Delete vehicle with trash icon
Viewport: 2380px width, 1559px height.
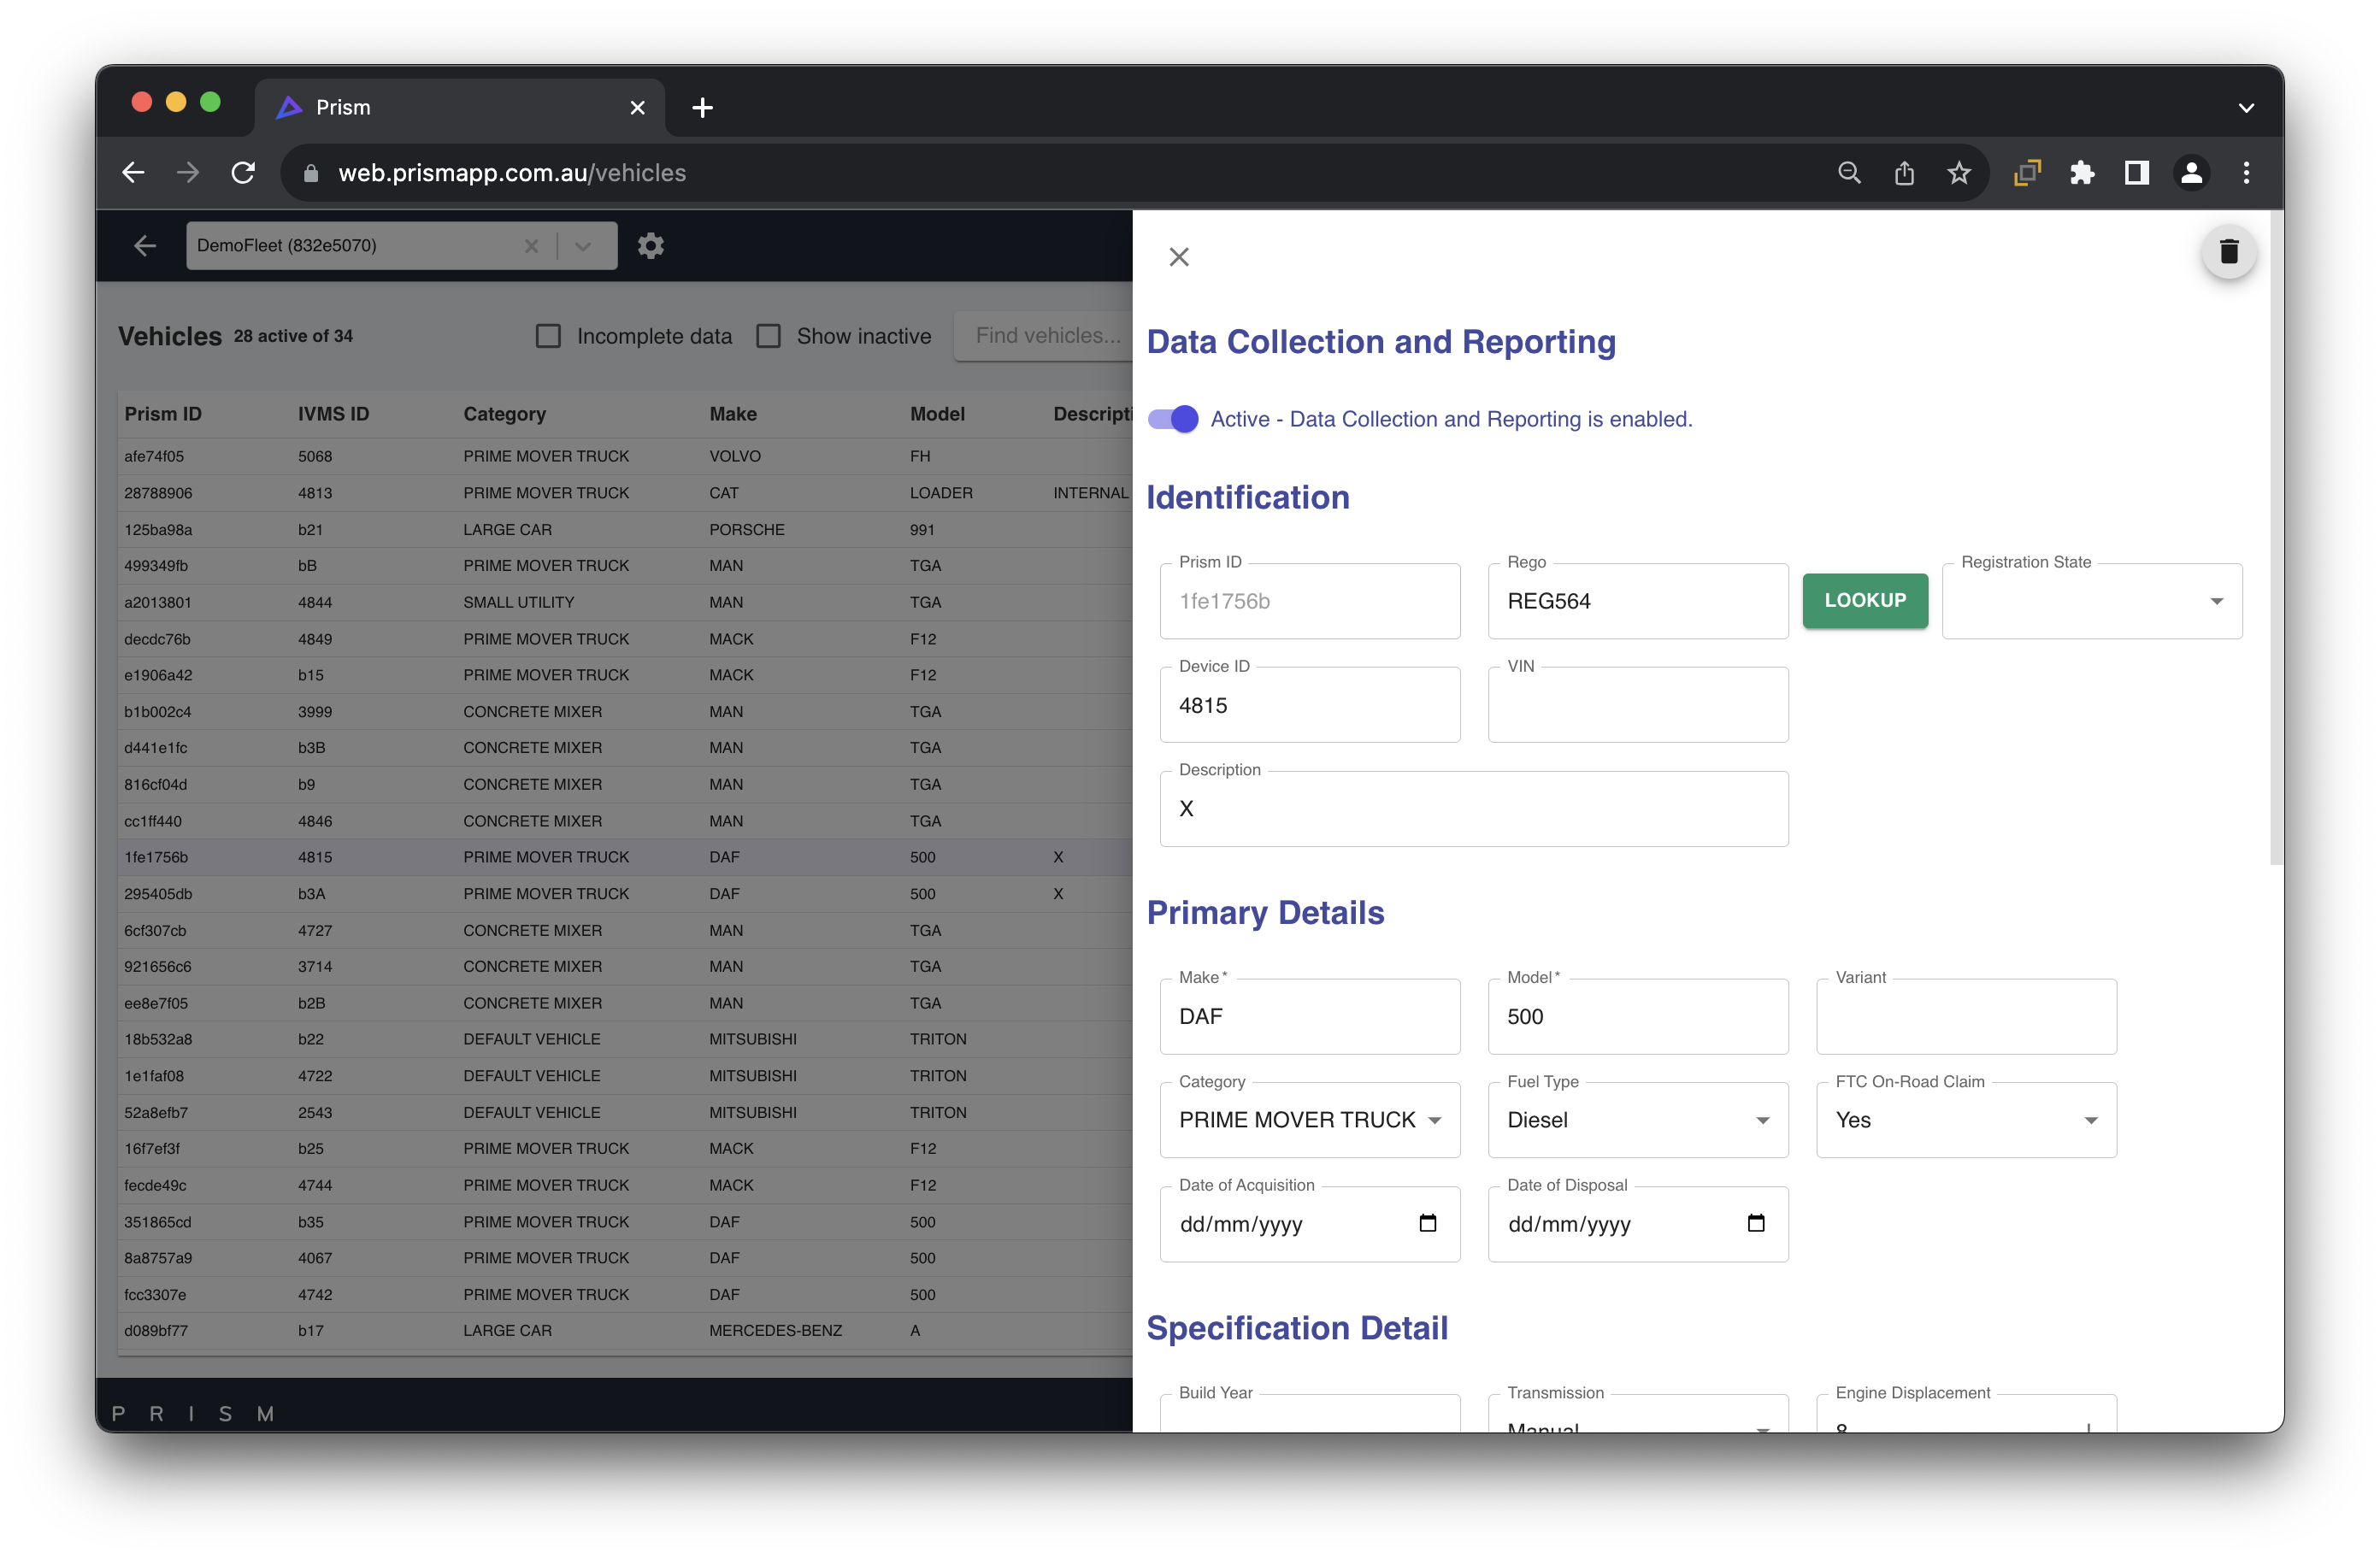(x=2228, y=251)
